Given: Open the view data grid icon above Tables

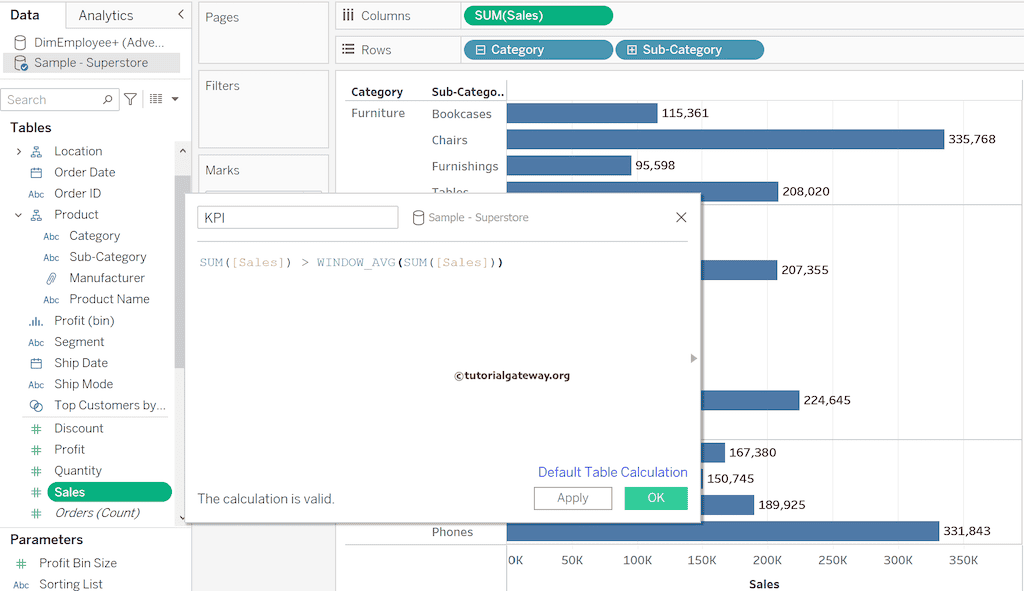Looking at the screenshot, I should [x=155, y=99].
